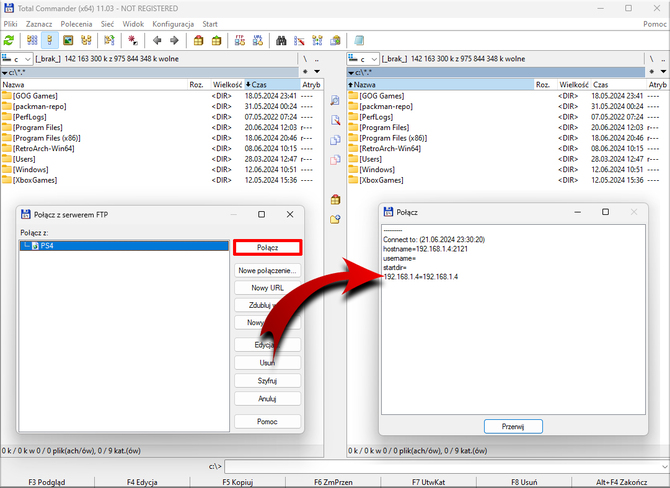This screenshot has width=670, height=488.
Task: Click the Copy files icon in vertical bar
Action: point(335,140)
